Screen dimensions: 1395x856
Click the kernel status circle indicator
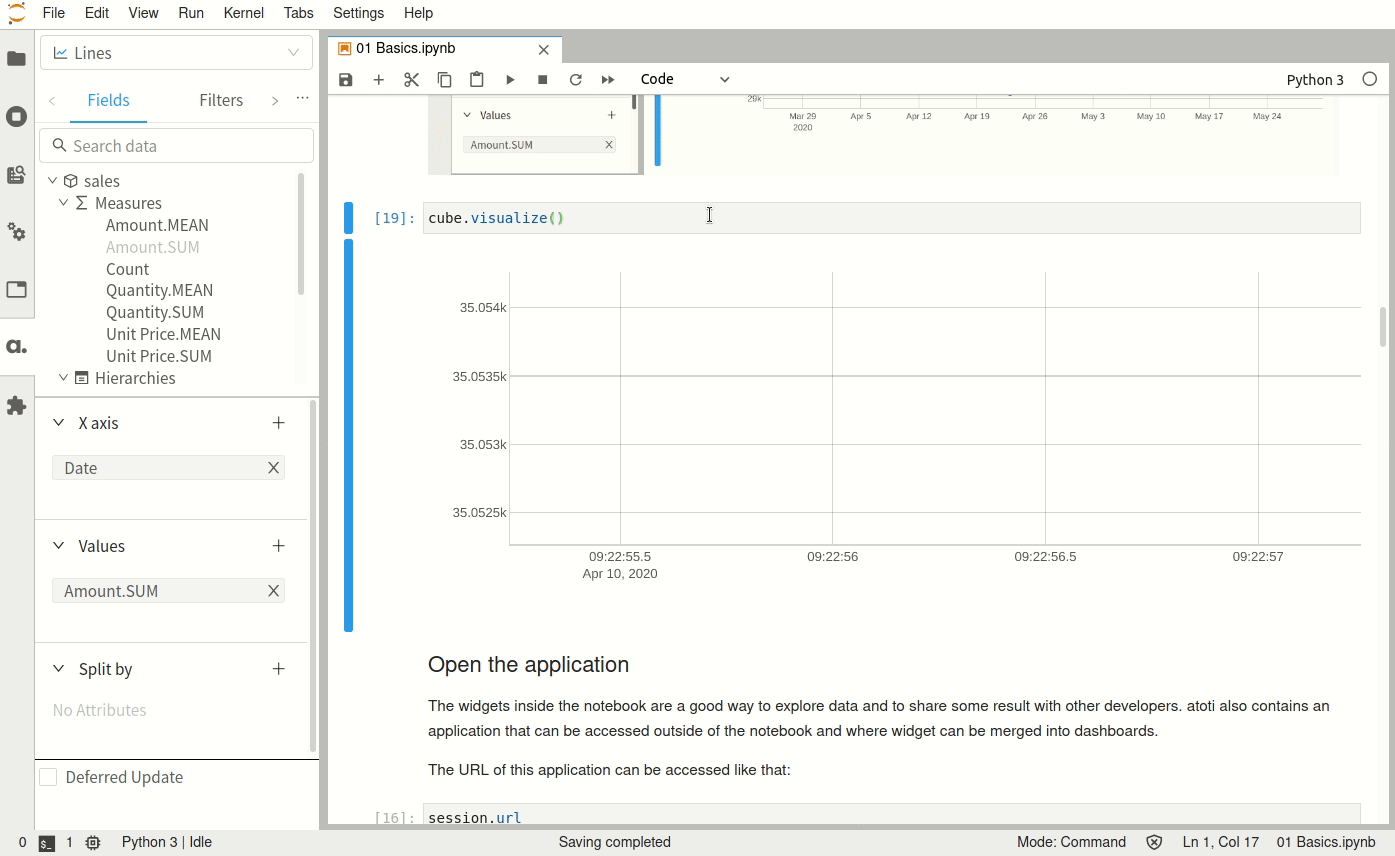[1370, 79]
